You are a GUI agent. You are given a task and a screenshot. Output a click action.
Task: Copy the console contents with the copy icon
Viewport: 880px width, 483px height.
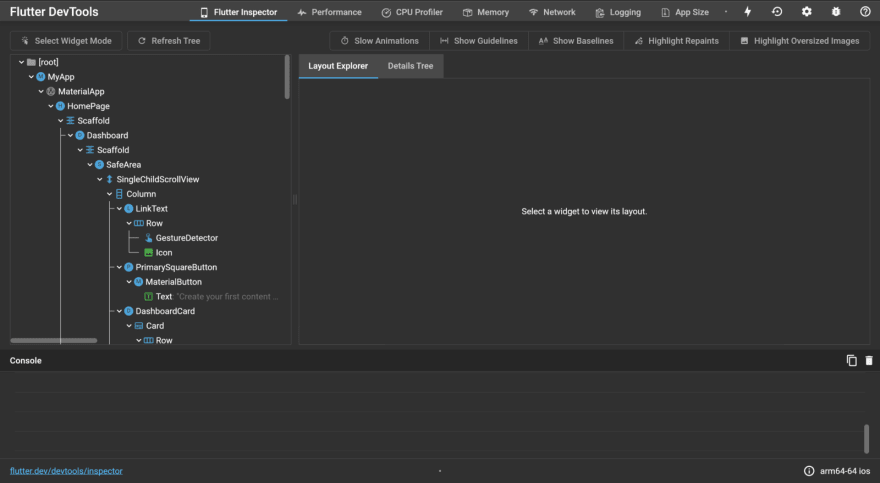tap(851, 361)
